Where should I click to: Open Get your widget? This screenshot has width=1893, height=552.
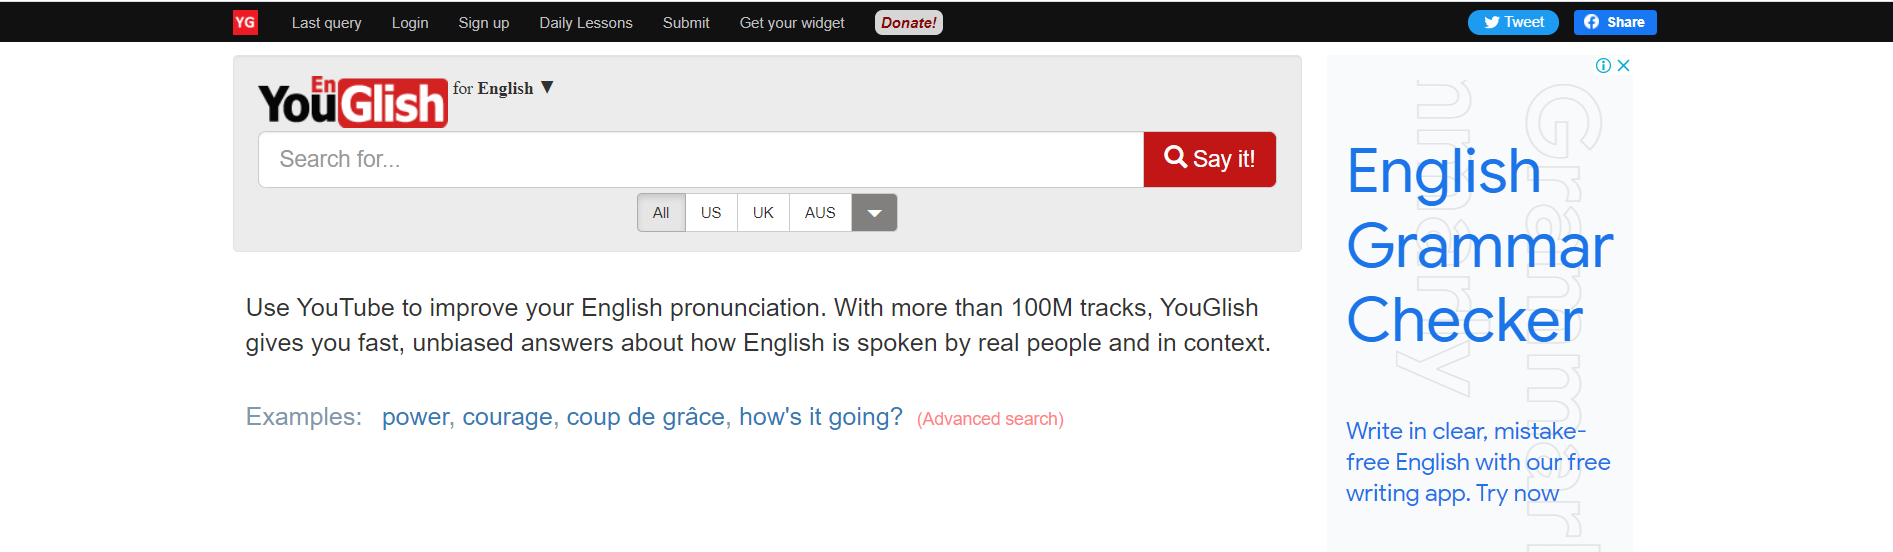792,22
